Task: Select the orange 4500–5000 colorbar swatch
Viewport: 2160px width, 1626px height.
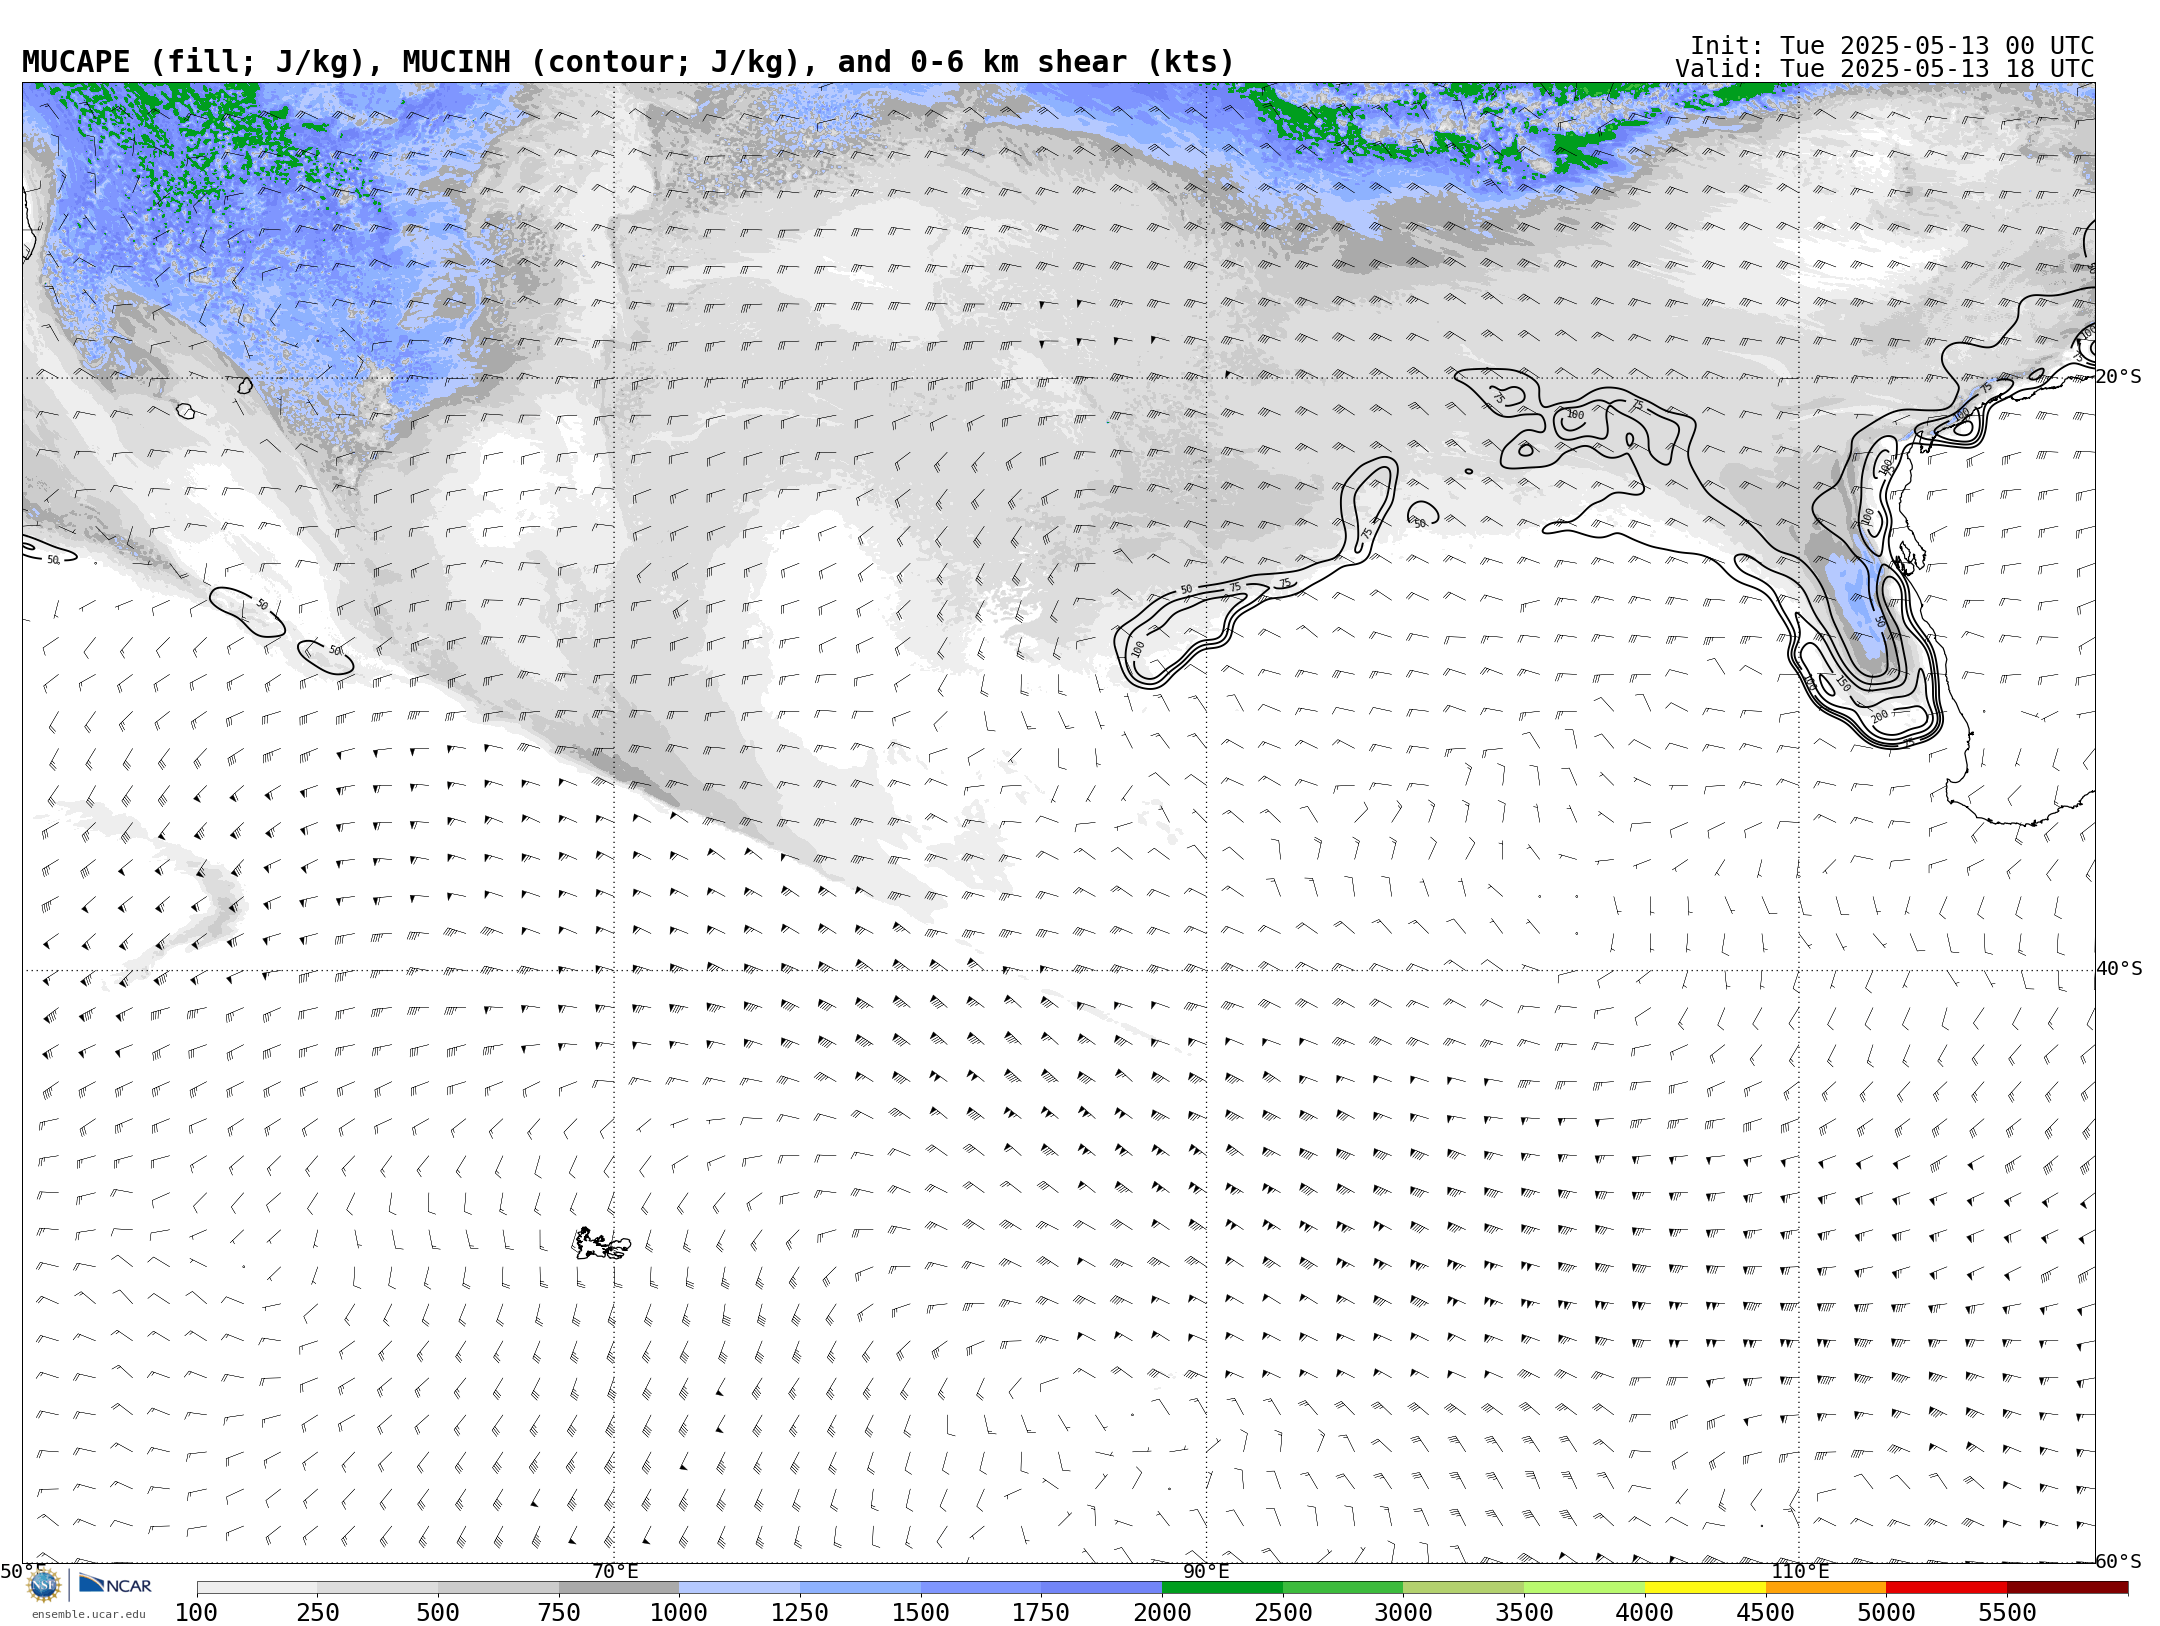Action: click(x=1826, y=1588)
